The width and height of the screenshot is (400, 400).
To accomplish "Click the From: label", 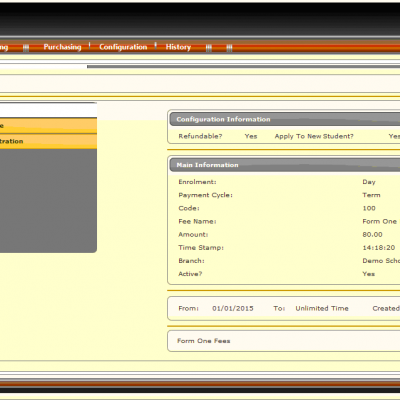I will (189, 308).
